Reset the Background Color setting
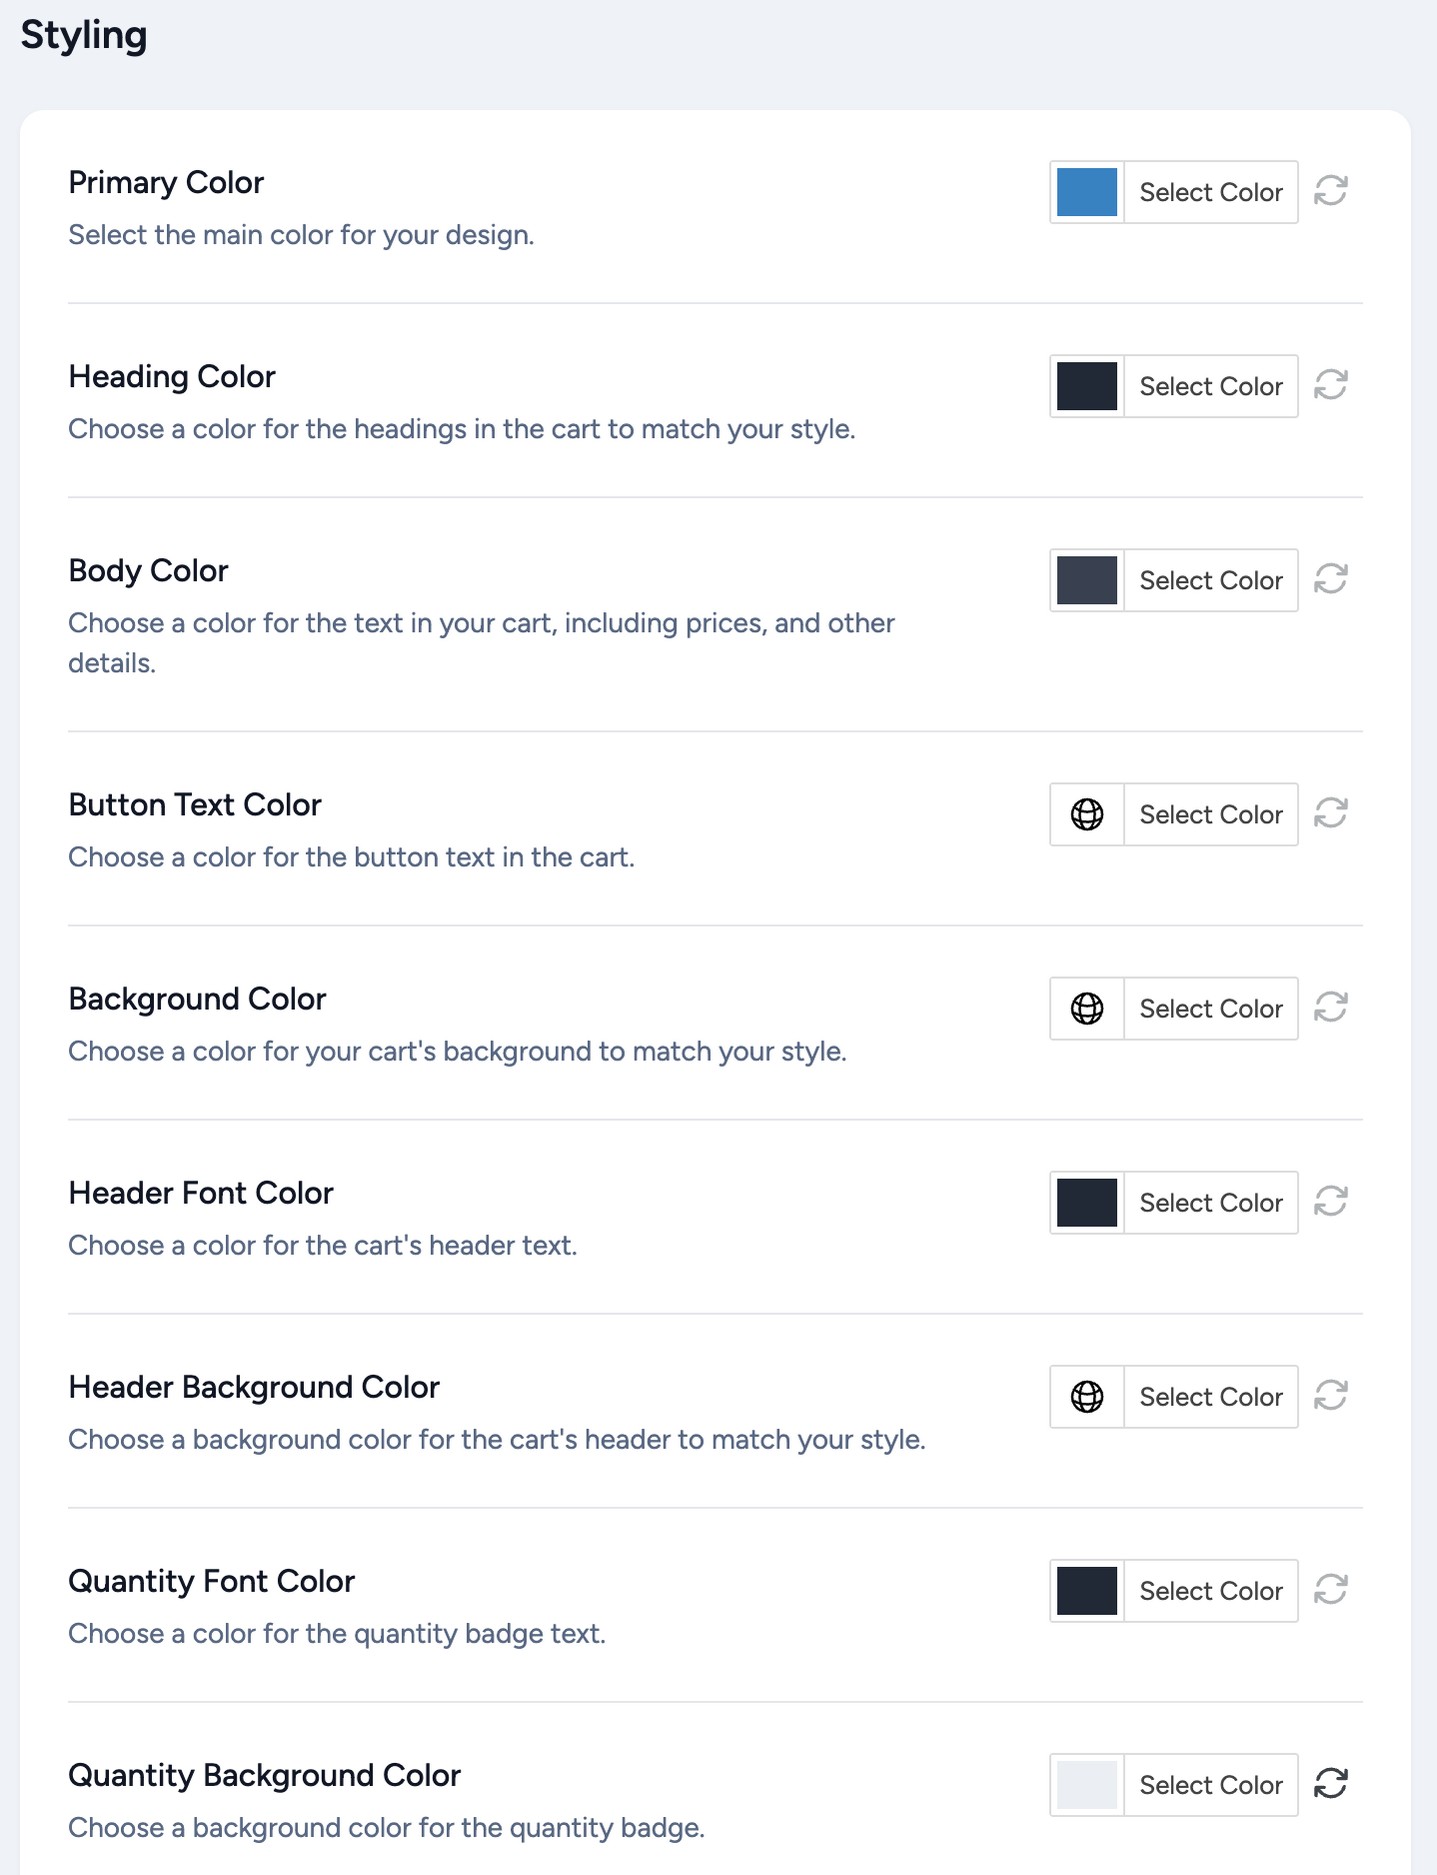The height and width of the screenshot is (1875, 1437). coord(1331,1007)
